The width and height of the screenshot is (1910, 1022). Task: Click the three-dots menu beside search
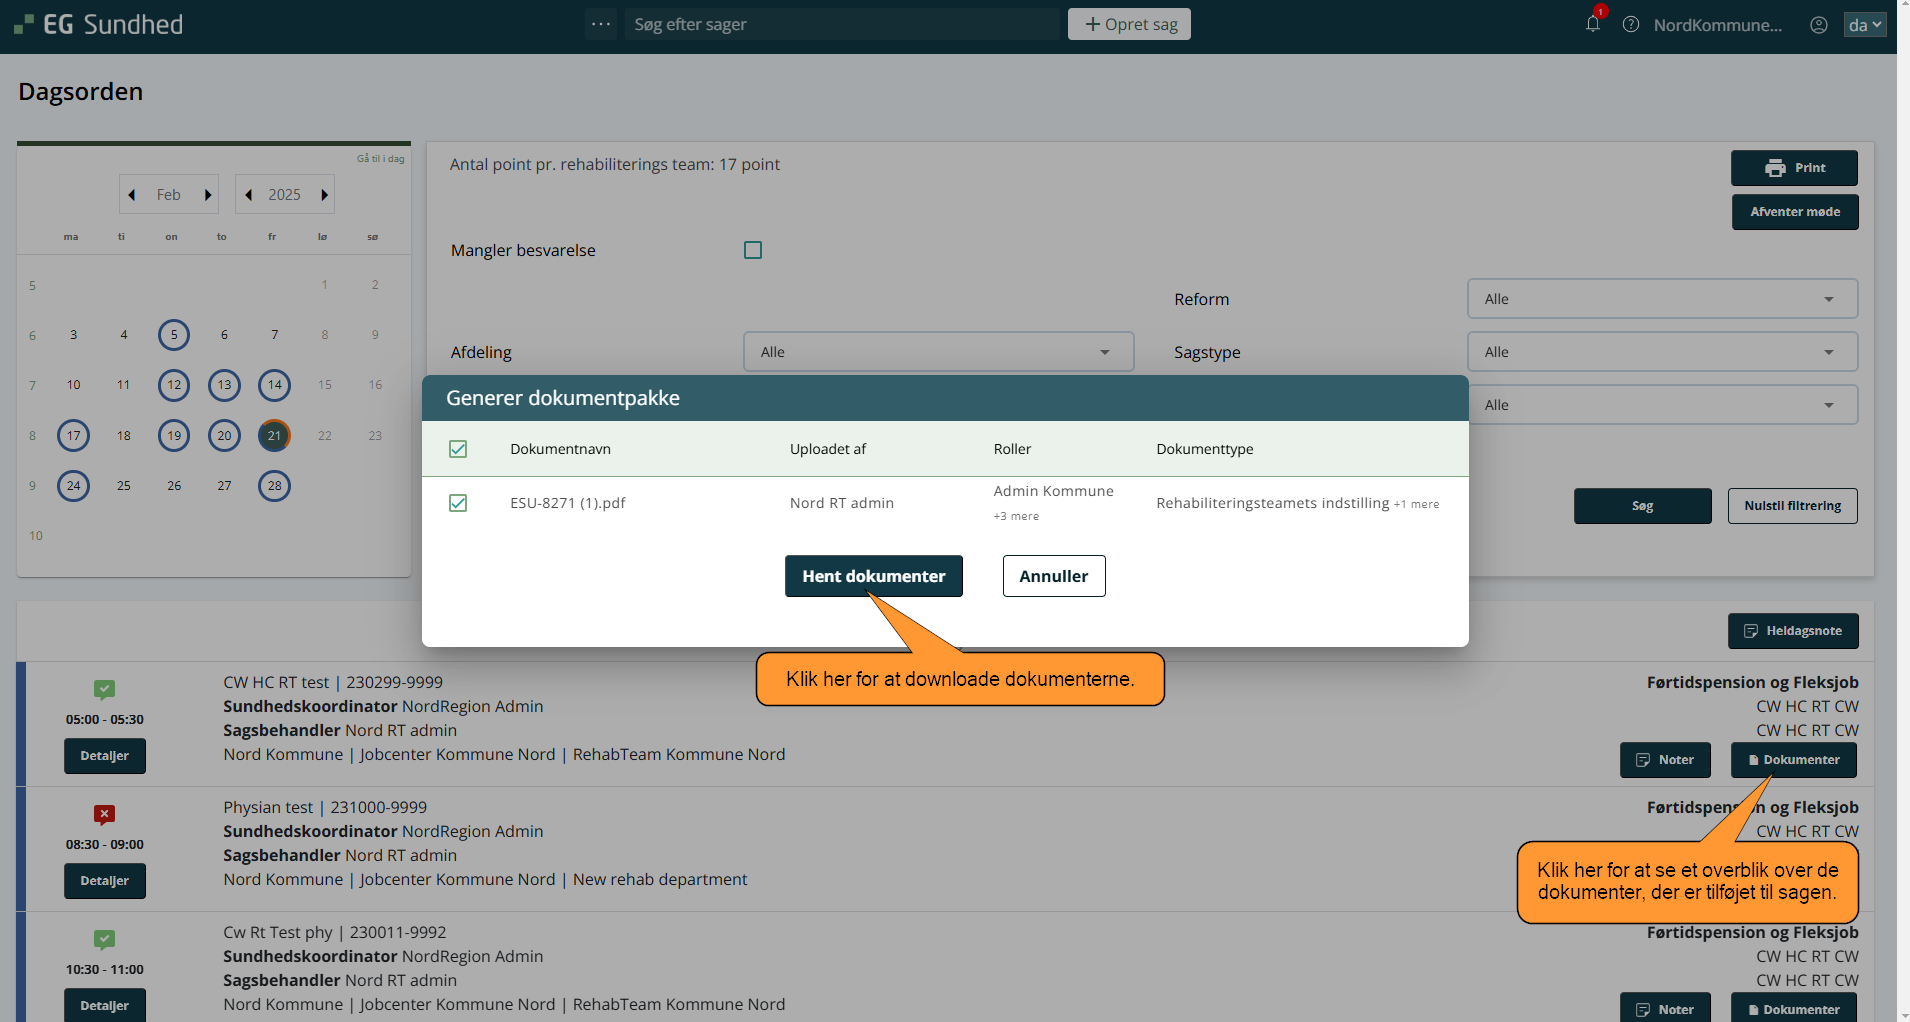point(601,24)
